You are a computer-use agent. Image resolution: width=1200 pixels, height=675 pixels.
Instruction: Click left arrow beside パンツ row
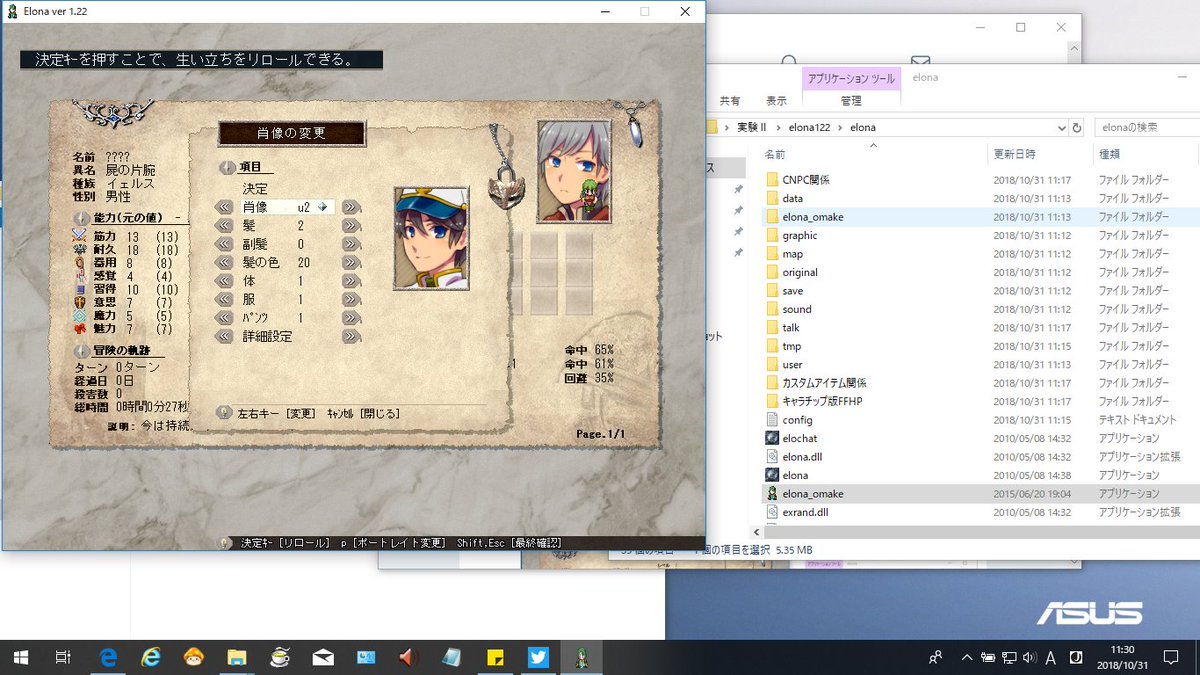224,318
